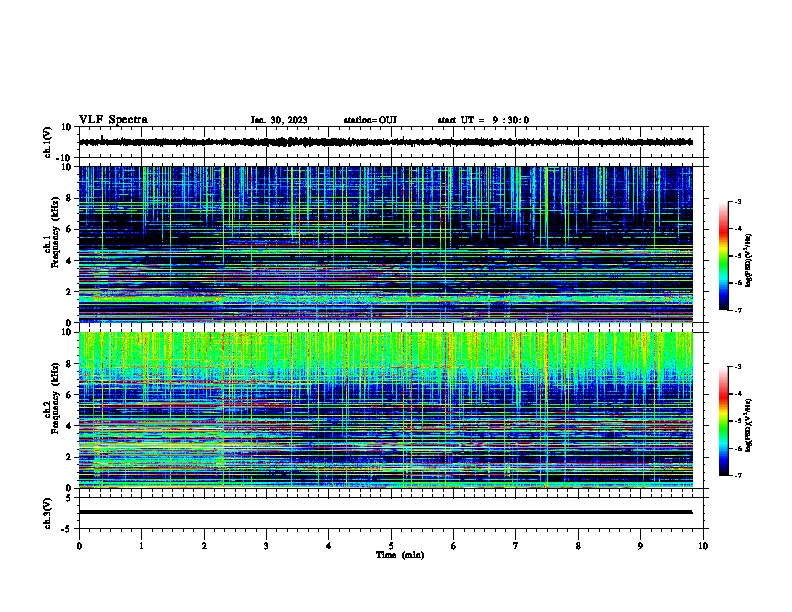The height and width of the screenshot is (612, 792).
Task: Click time axis tick label "2"
Action: (204, 546)
